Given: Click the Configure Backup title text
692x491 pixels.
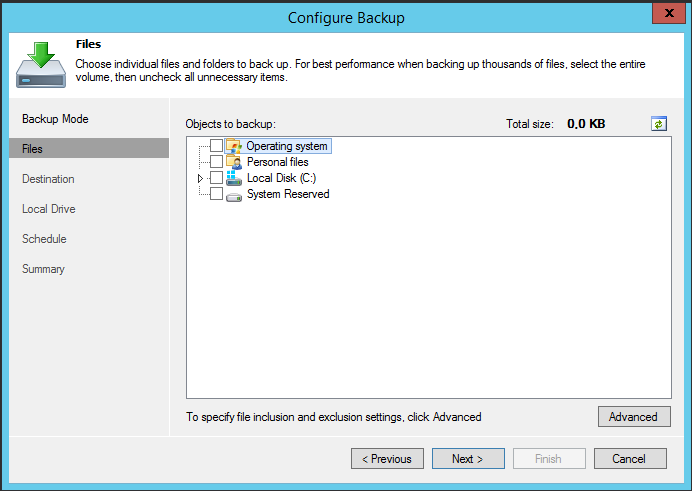Looking at the screenshot, I should coord(346,18).
